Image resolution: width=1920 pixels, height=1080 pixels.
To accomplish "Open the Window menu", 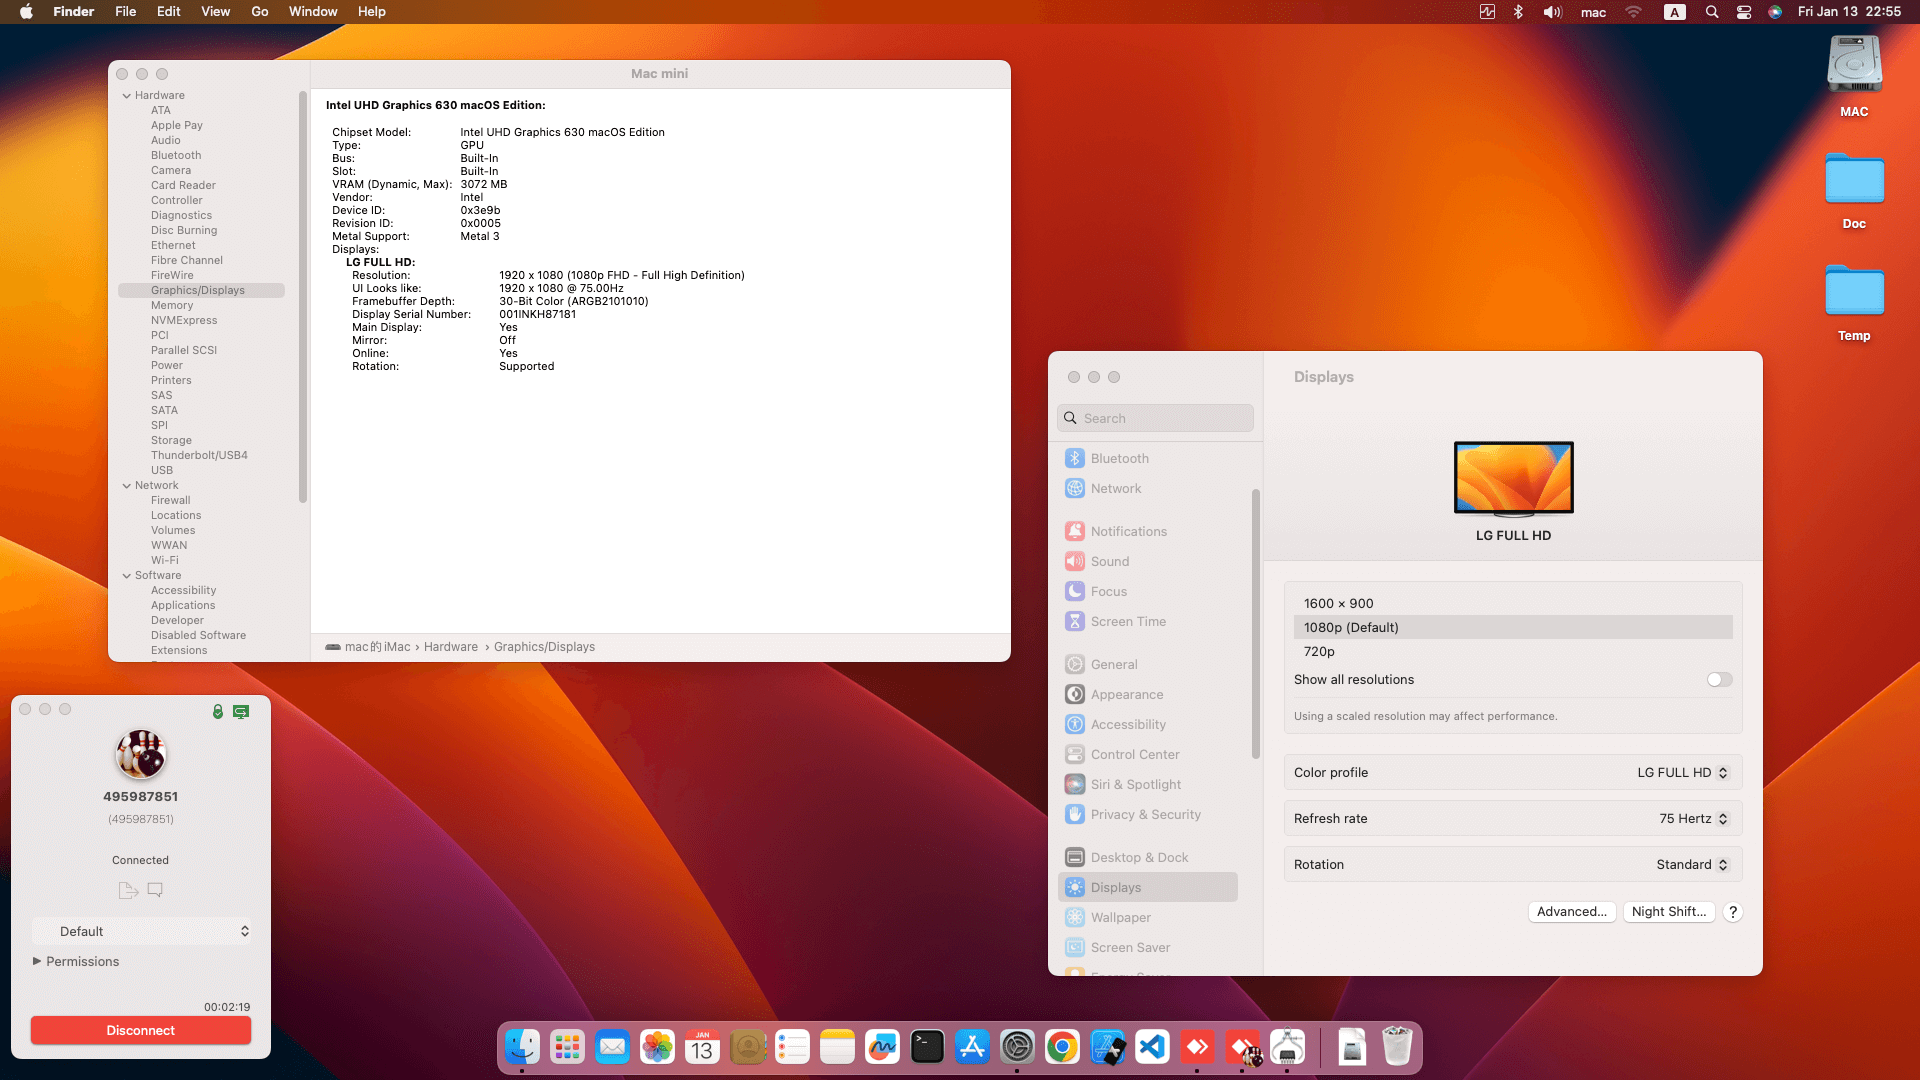I will [313, 11].
